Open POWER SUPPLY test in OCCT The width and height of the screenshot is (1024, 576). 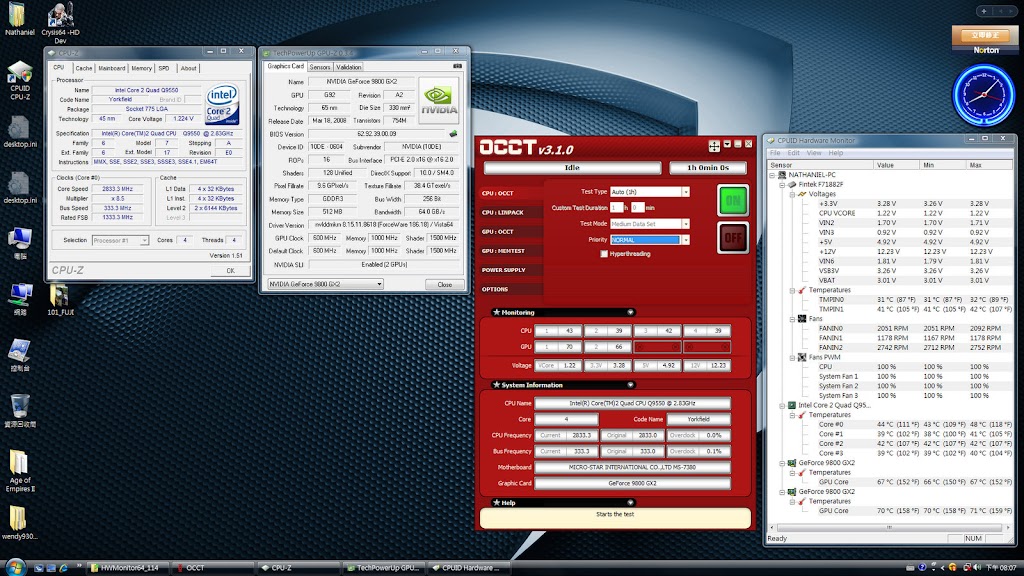511,270
